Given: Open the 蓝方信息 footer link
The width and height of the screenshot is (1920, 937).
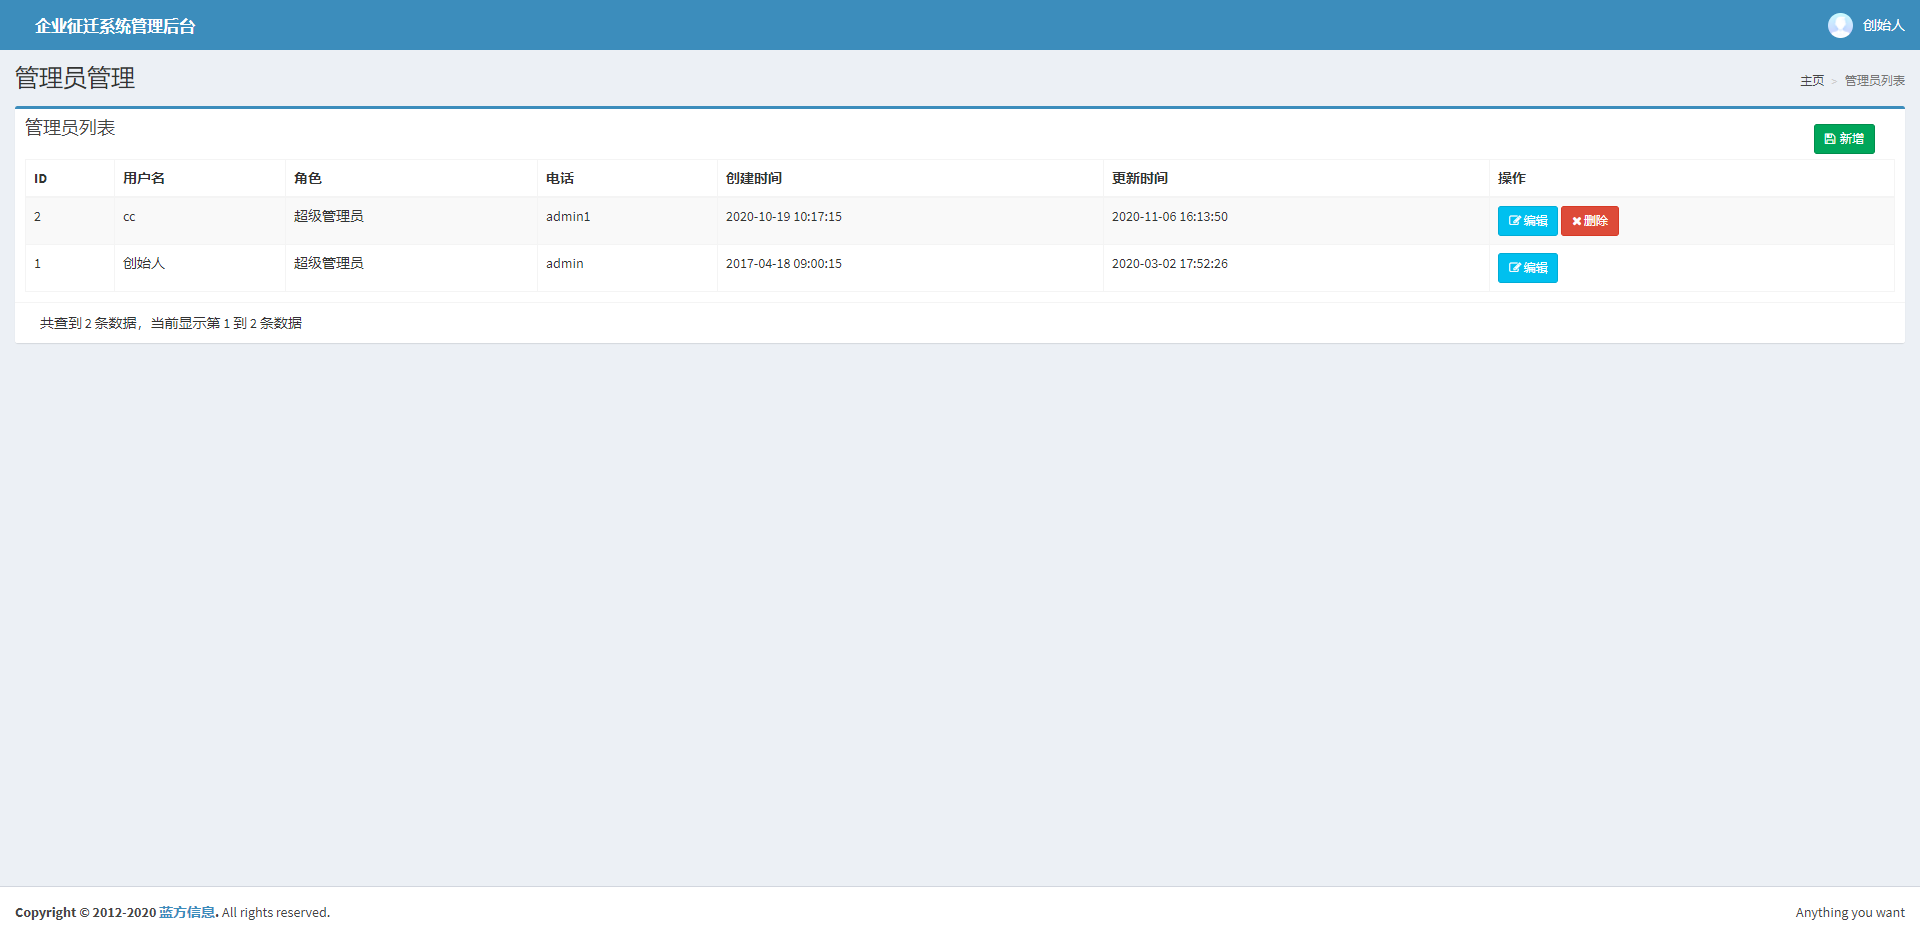Looking at the screenshot, I should pyautogui.click(x=187, y=912).
